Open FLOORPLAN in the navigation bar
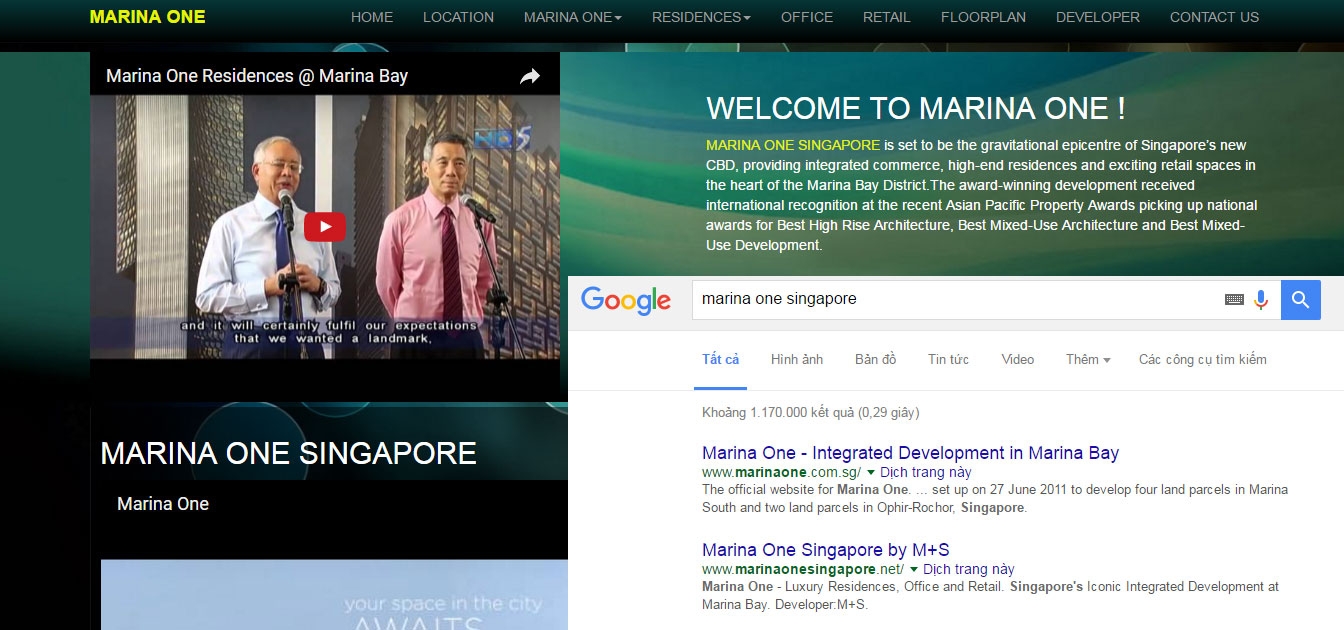The height and width of the screenshot is (630, 1344). [x=983, y=17]
